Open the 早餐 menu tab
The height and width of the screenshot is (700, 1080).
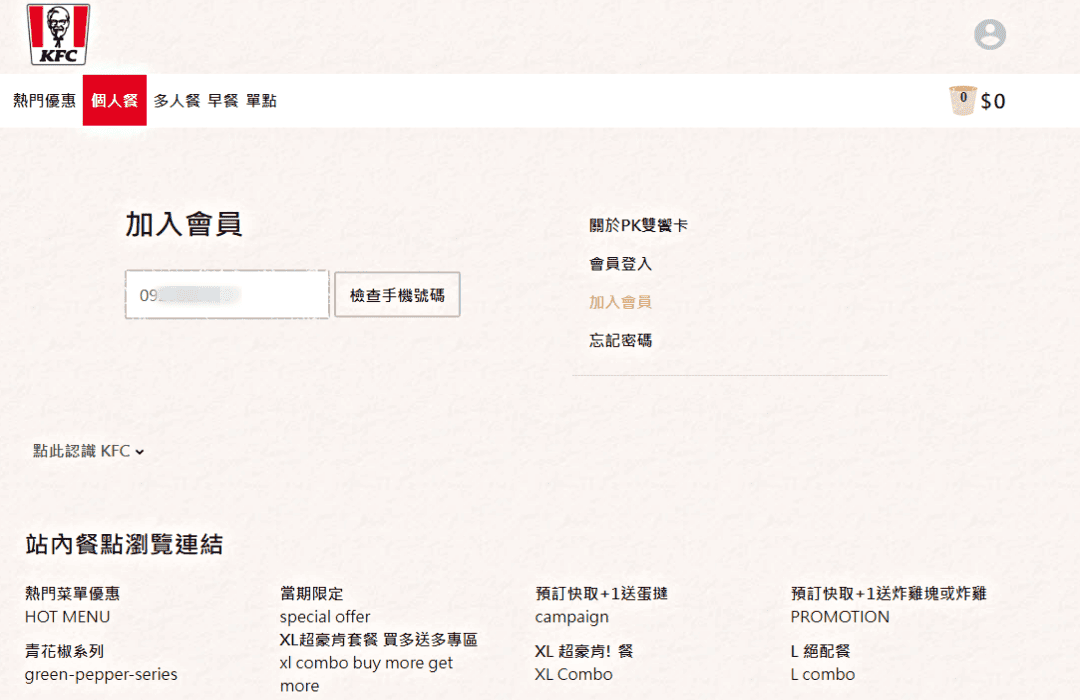pyautogui.click(x=223, y=101)
